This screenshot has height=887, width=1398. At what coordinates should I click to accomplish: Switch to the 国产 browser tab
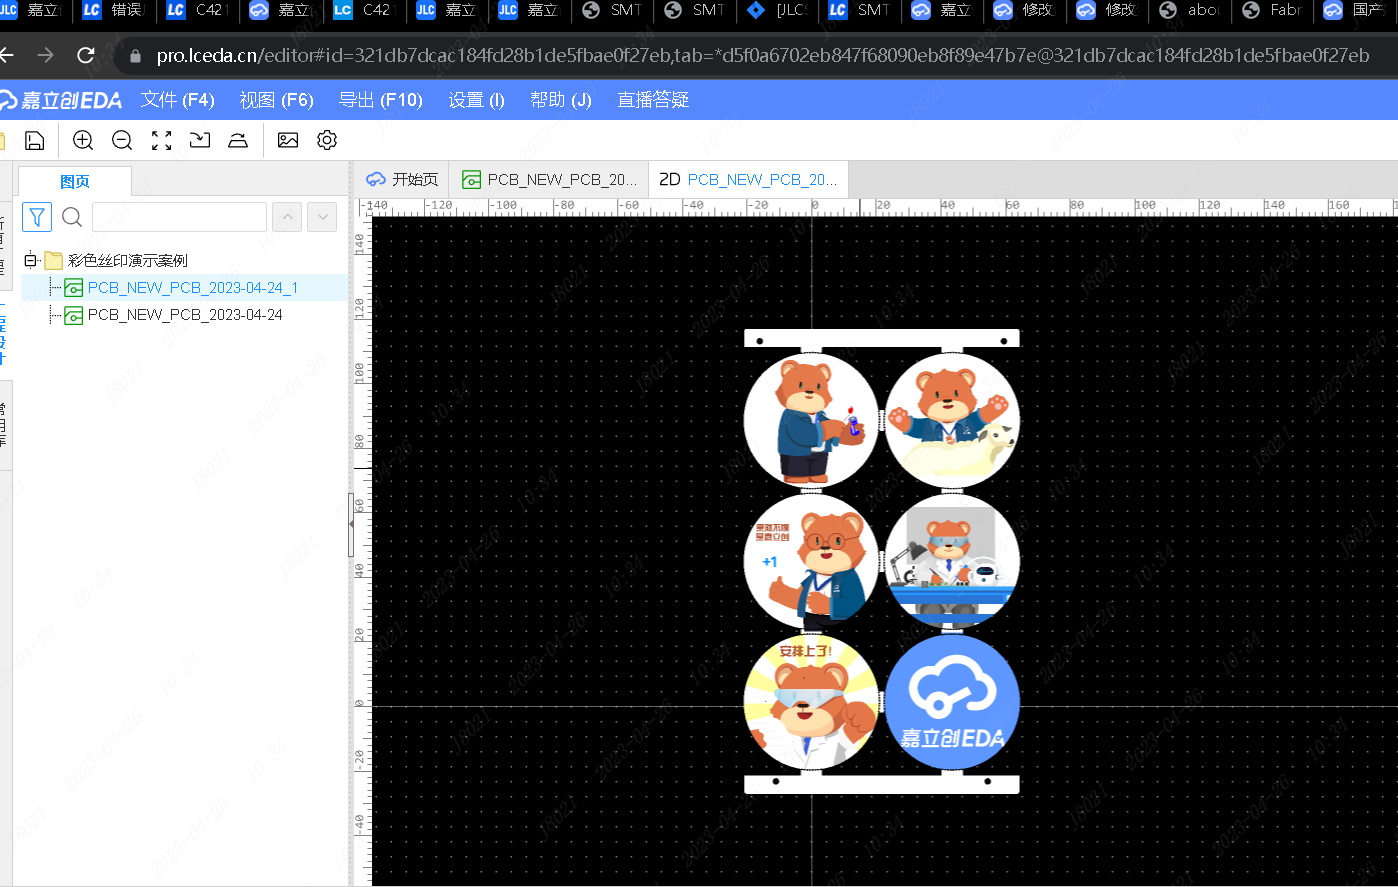(x=1357, y=10)
